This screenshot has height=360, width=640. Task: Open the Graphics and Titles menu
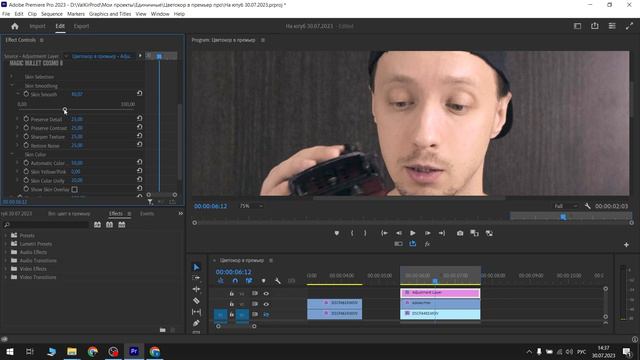110,14
